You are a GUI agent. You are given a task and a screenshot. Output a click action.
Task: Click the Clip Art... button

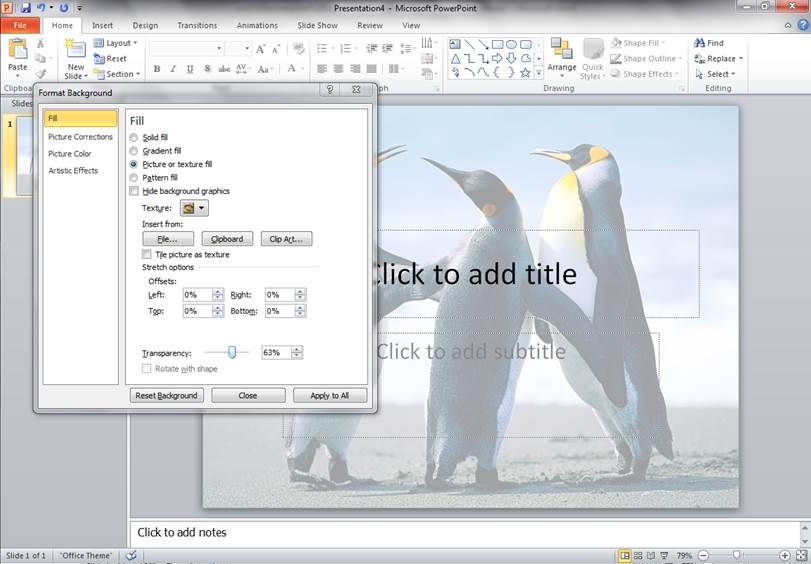point(287,239)
